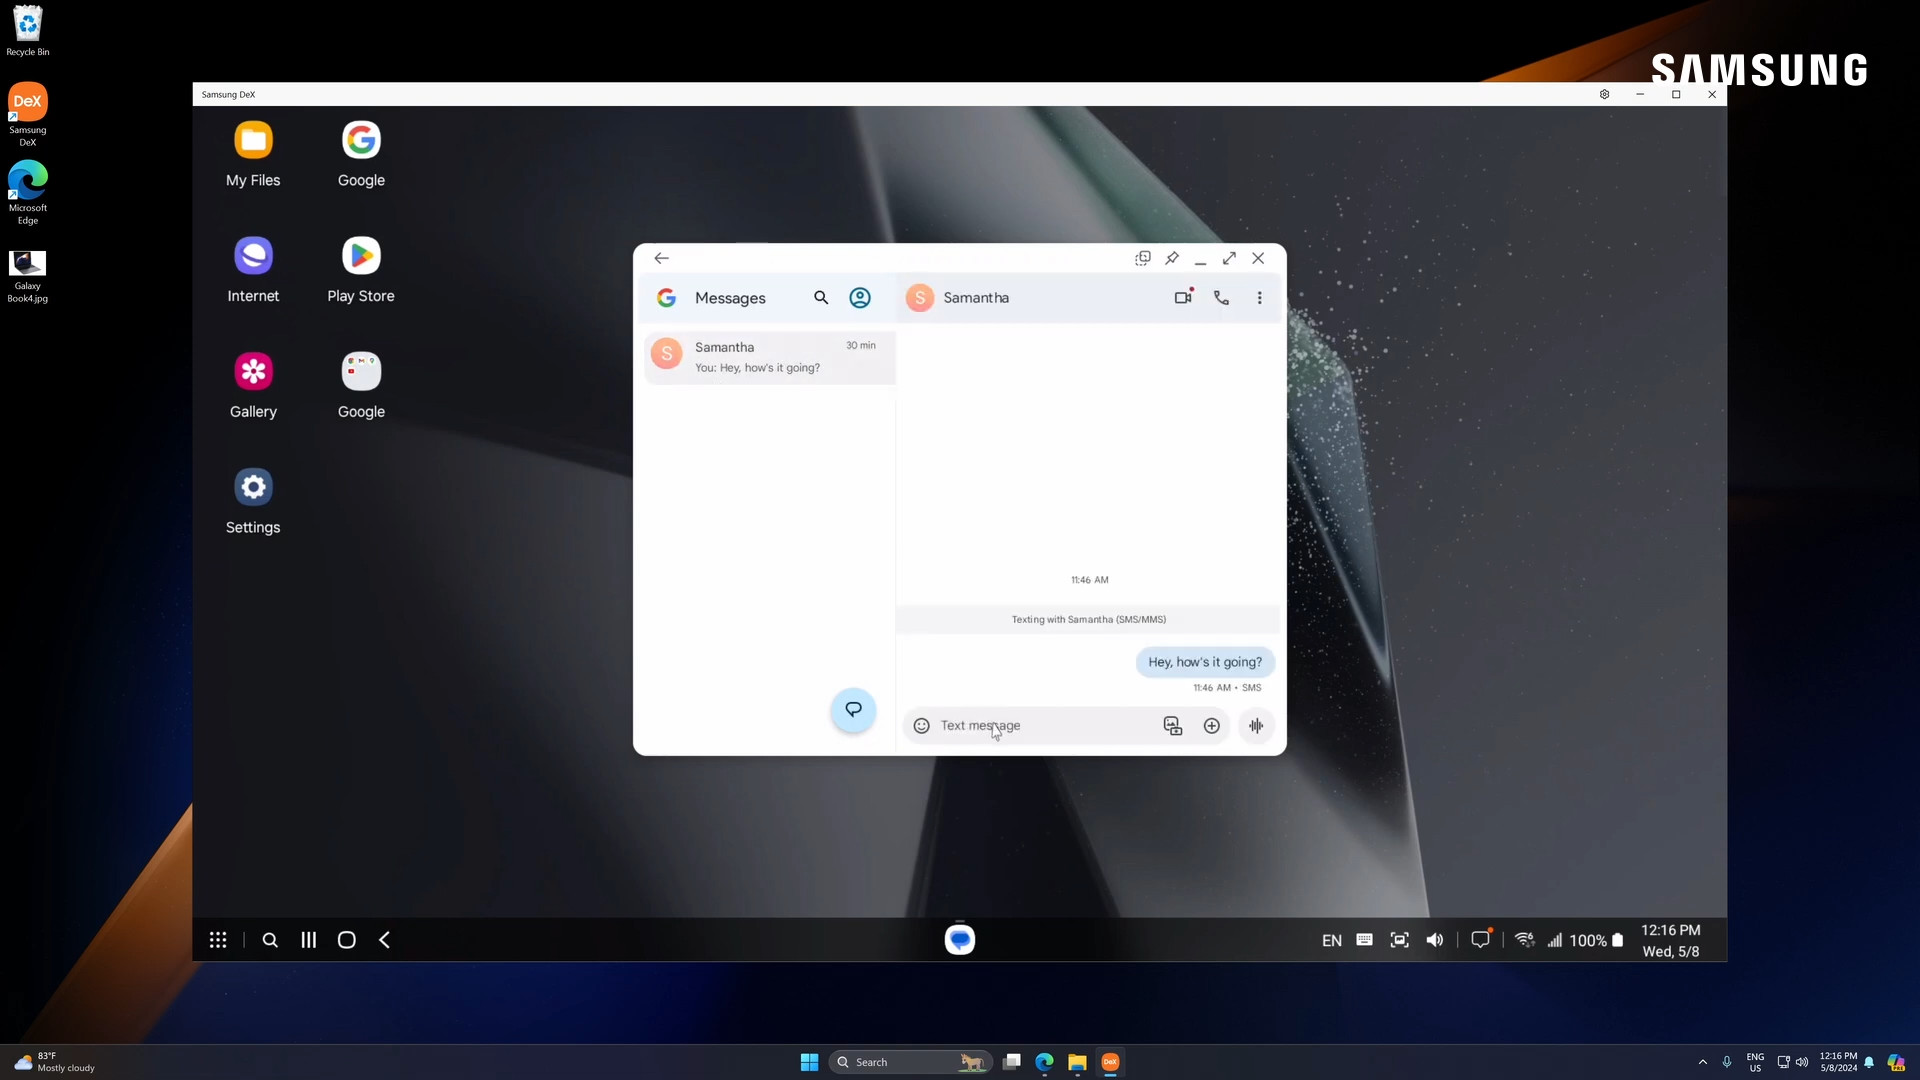Record a voice message
This screenshot has height=1080, width=1920.
pos(1256,726)
